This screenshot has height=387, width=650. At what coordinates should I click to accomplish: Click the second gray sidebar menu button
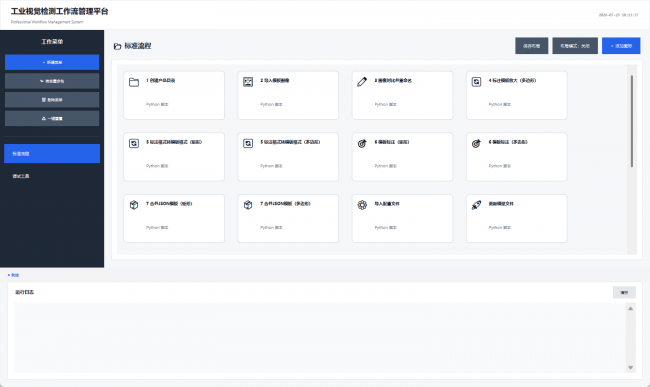52,81
